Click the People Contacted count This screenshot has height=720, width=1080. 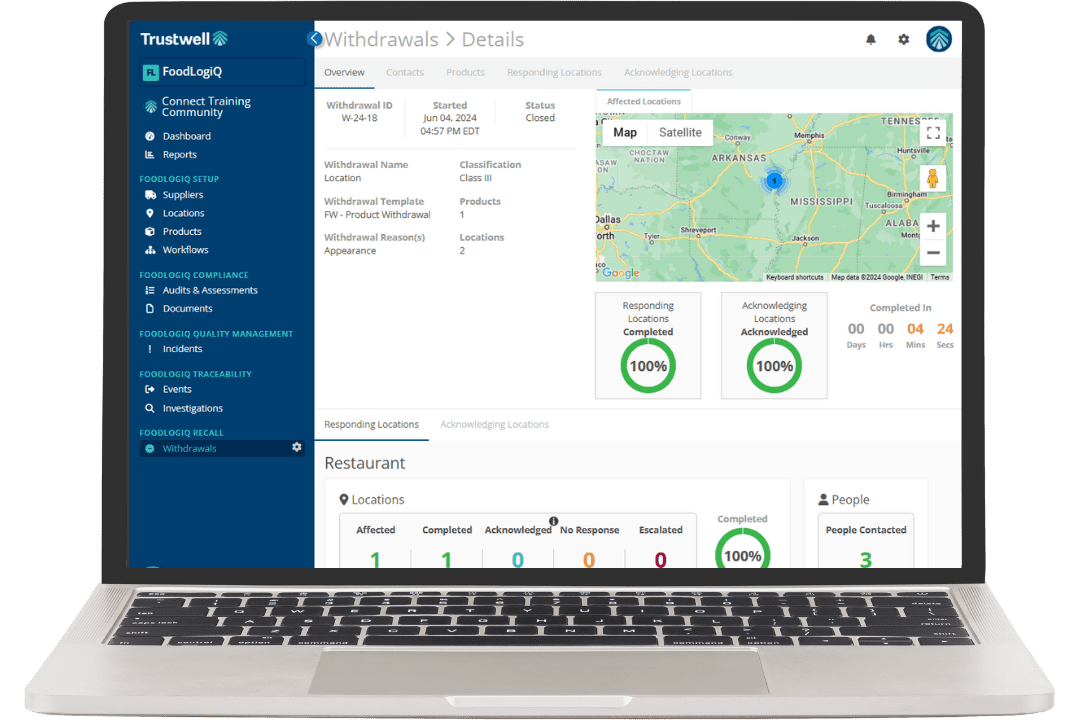point(866,559)
